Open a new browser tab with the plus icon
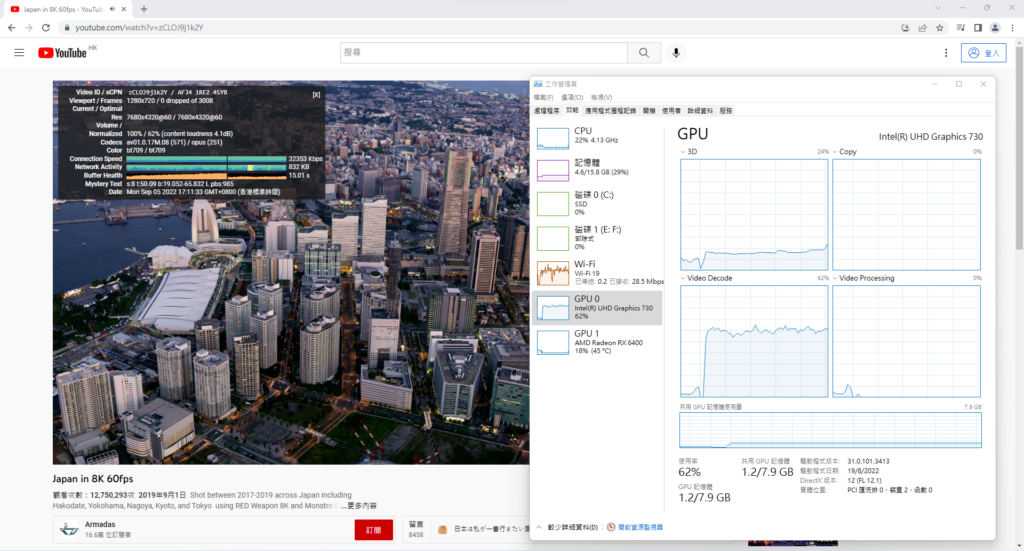1024x551 pixels. click(144, 8)
